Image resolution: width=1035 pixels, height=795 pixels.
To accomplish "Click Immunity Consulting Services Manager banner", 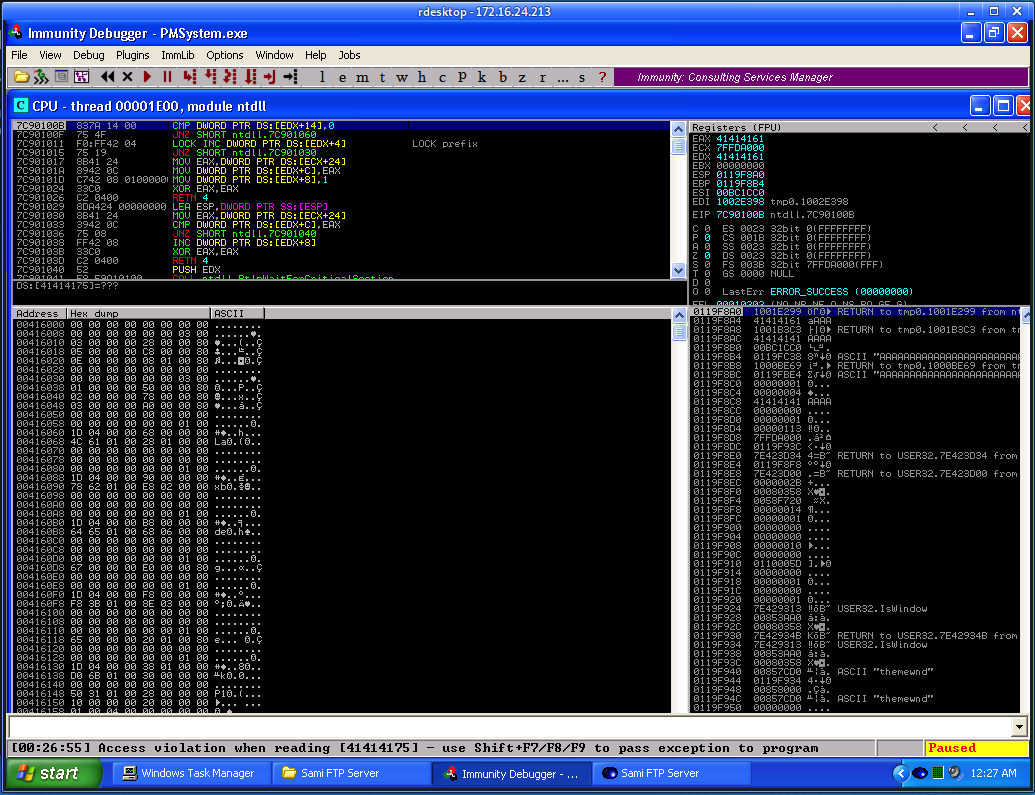I will pyautogui.click(x=820, y=77).
